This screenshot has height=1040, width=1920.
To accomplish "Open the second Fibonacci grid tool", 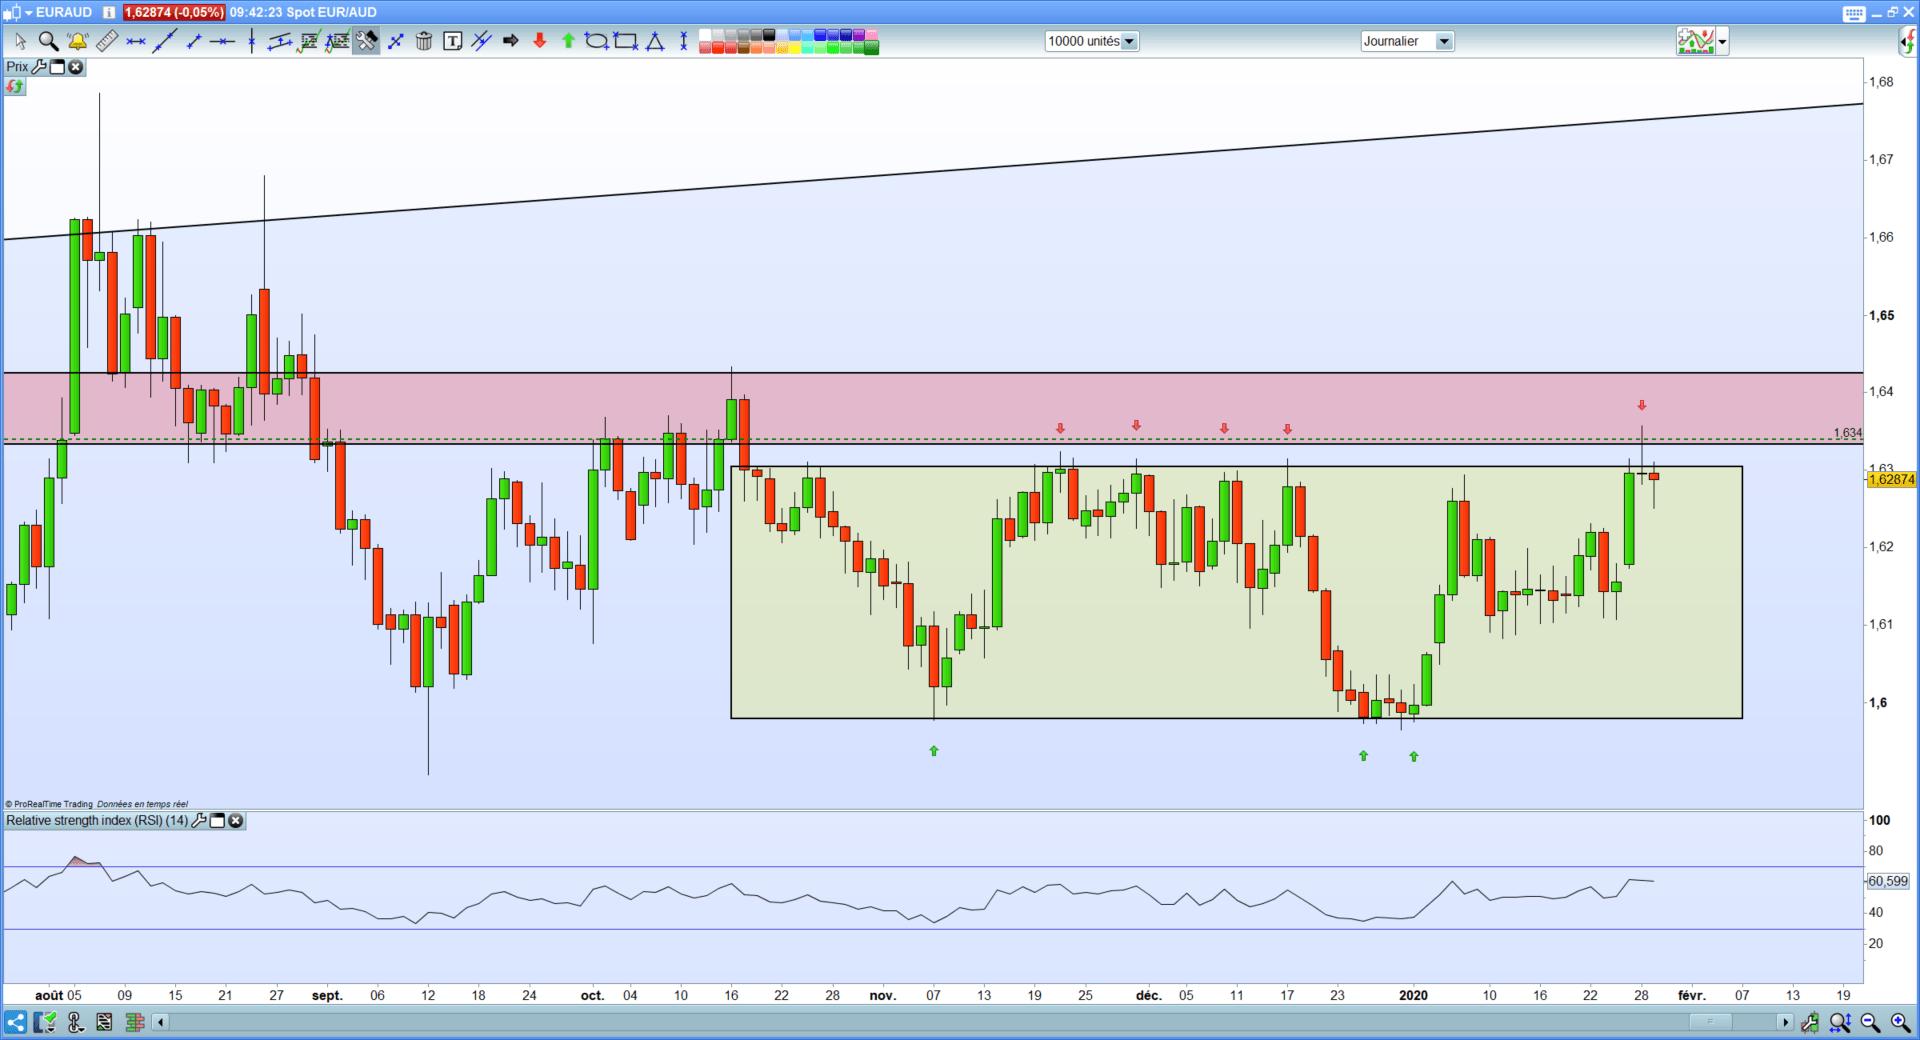I will [337, 41].
